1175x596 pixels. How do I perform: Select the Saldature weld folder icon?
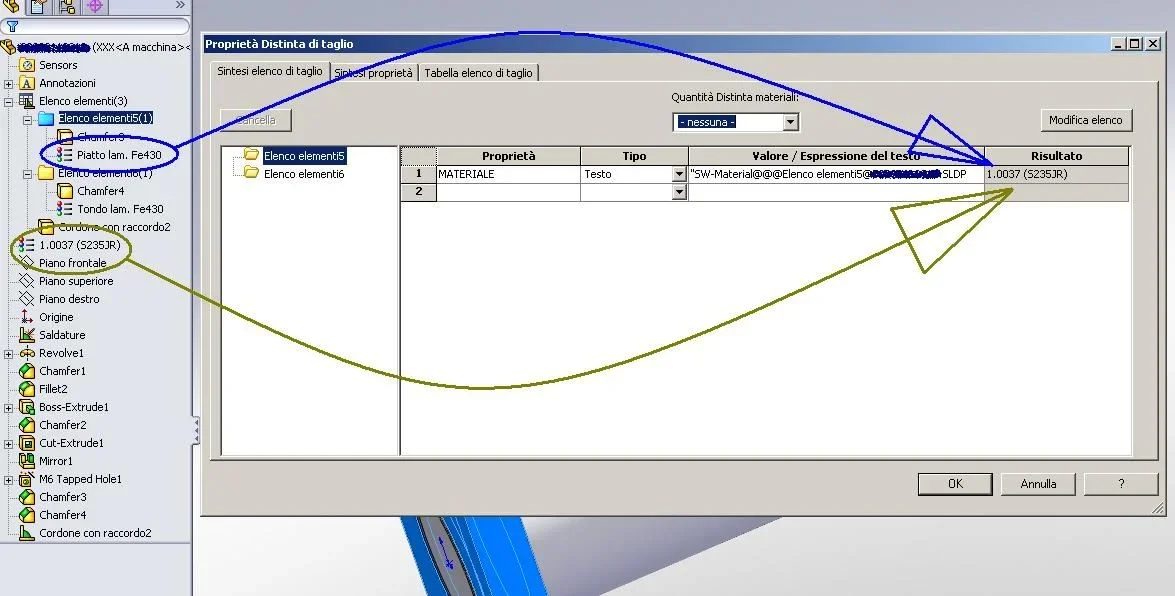27,335
